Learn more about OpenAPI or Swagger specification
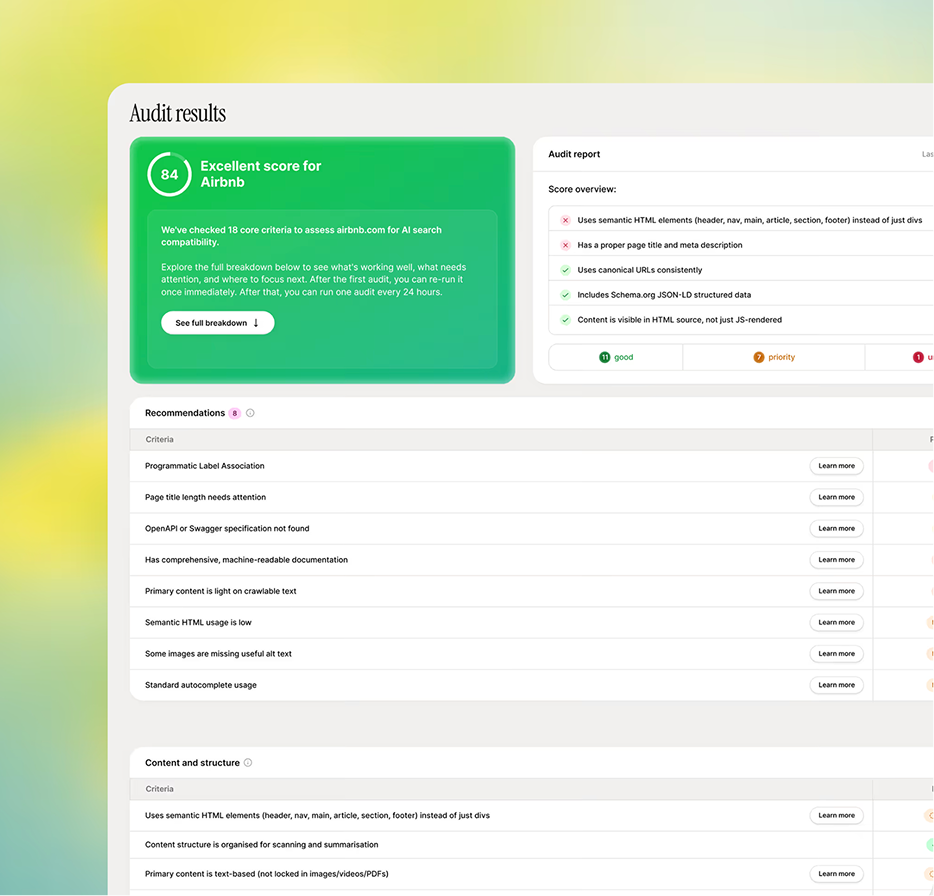 [836, 528]
